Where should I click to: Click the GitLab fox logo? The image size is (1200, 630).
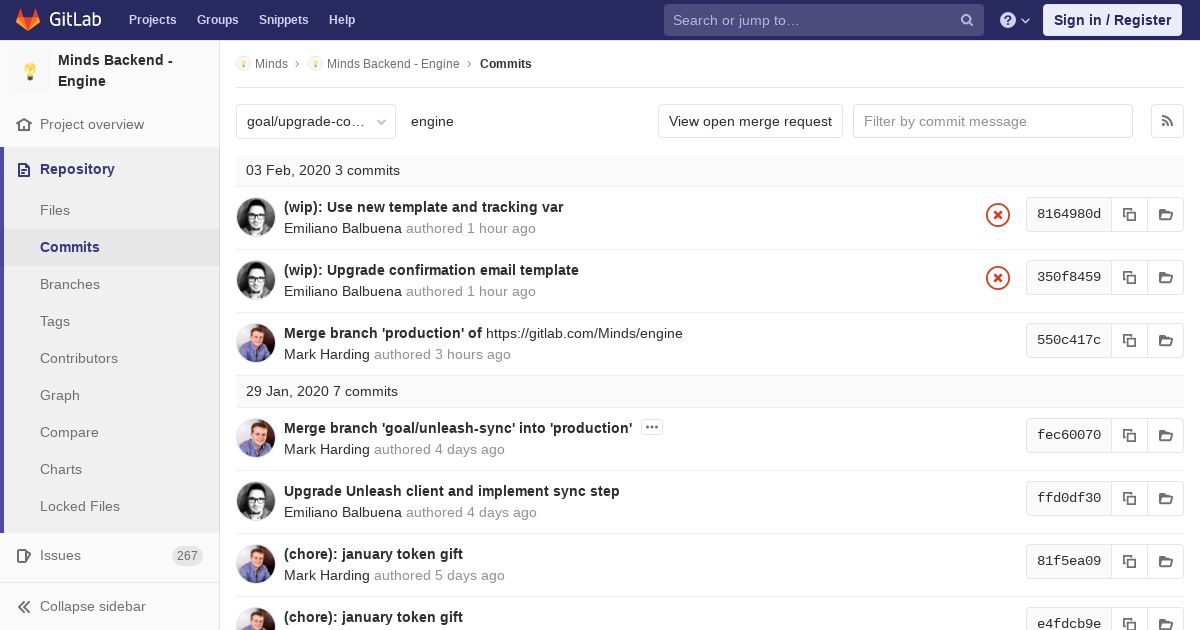point(28,20)
